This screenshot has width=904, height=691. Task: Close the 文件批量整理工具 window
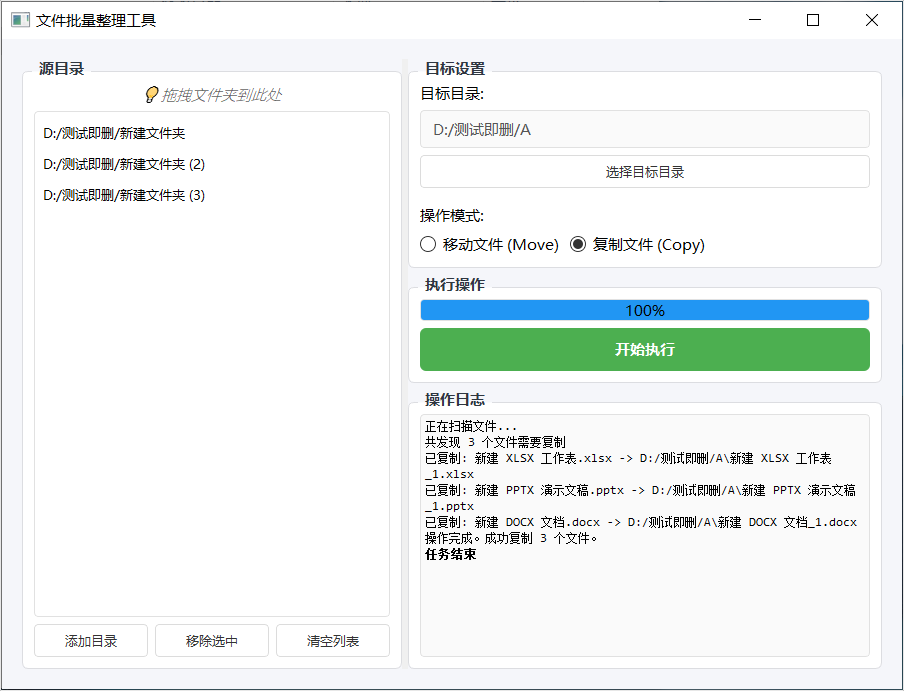tap(872, 20)
